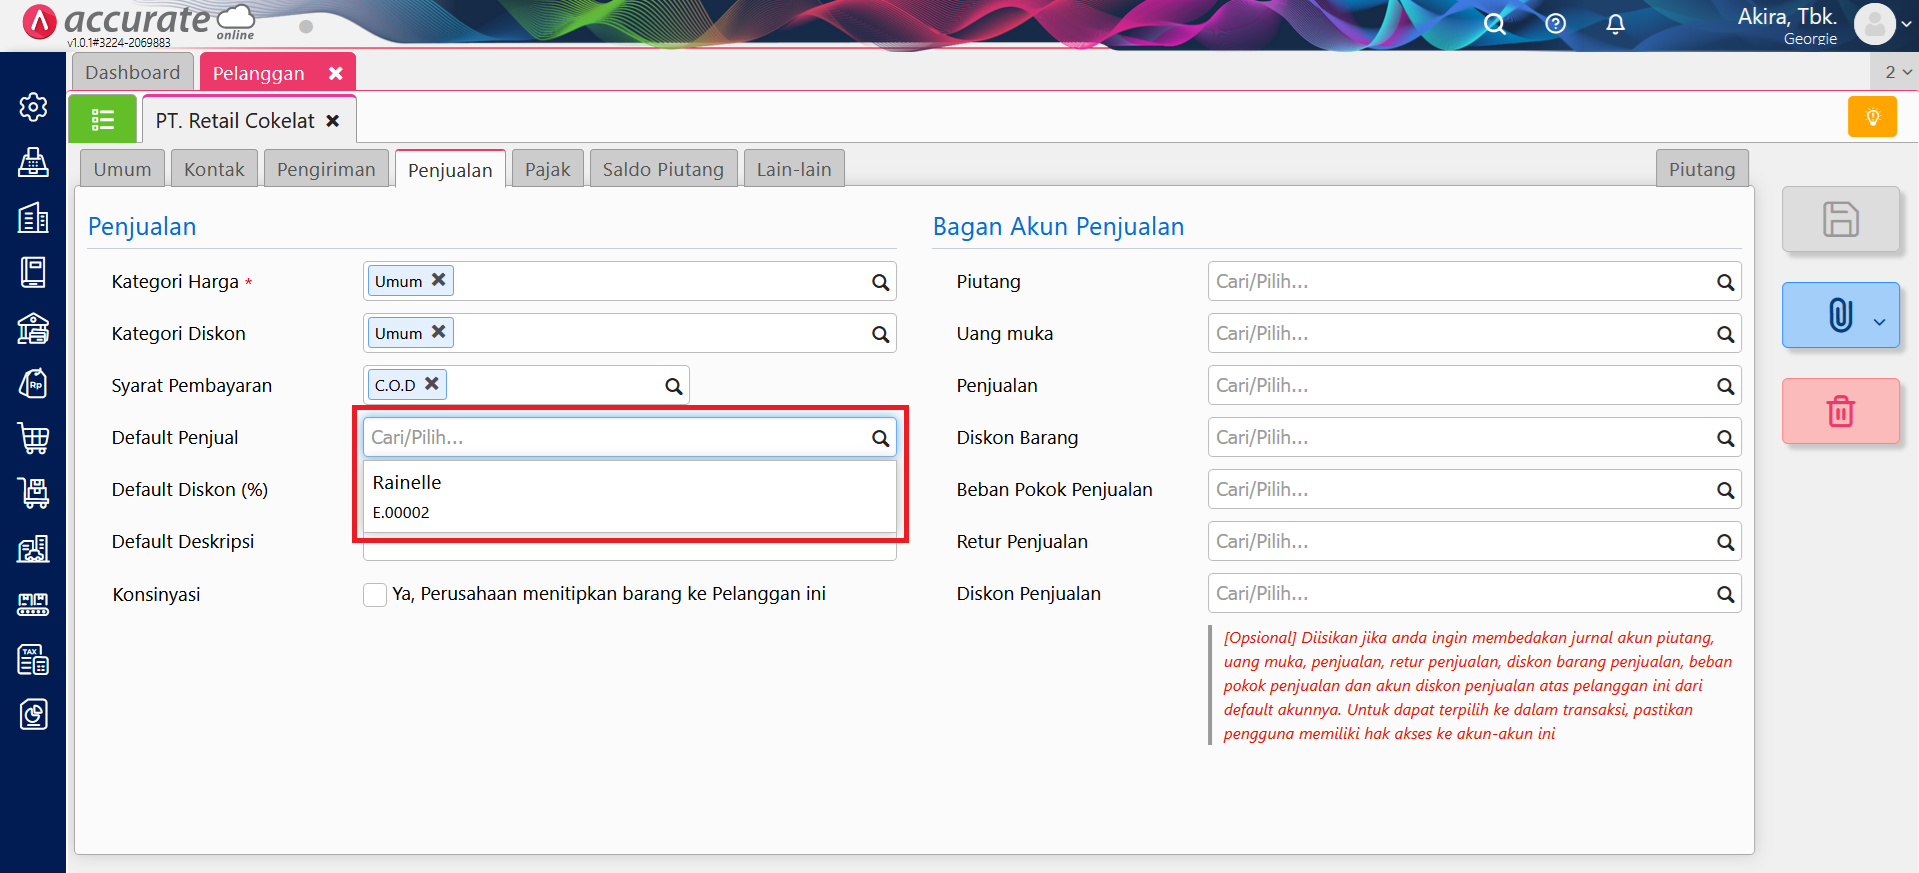Remove C.O.D tag from Syarat Pembayaran
The width and height of the screenshot is (1919, 873).
point(432,384)
